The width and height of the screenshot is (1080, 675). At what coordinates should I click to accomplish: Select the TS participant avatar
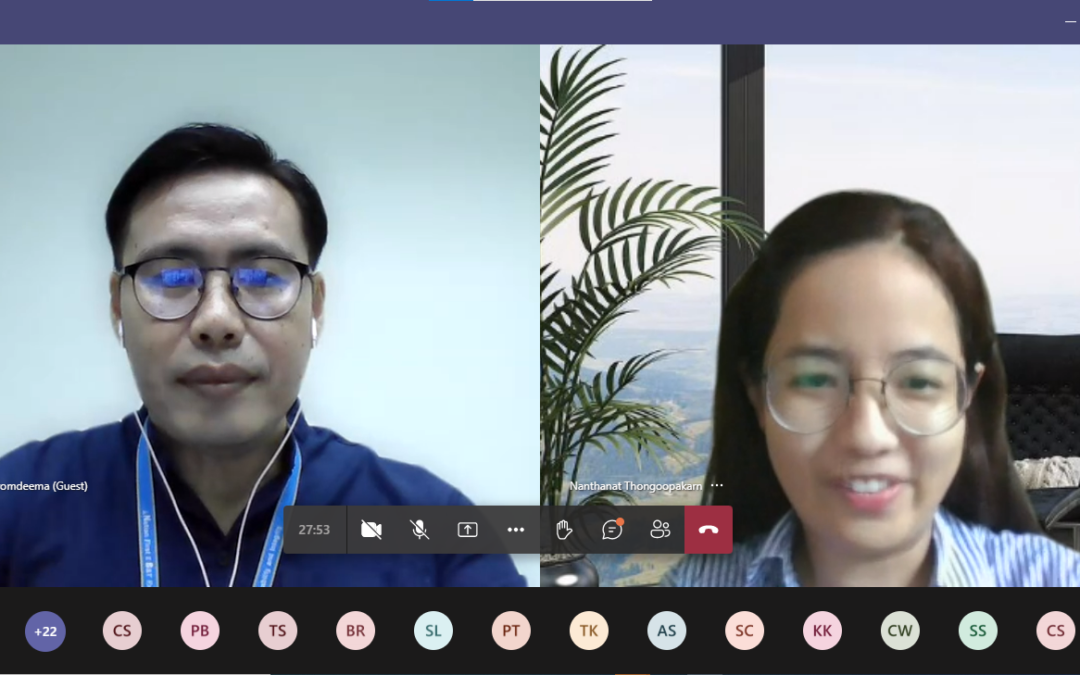click(x=278, y=631)
